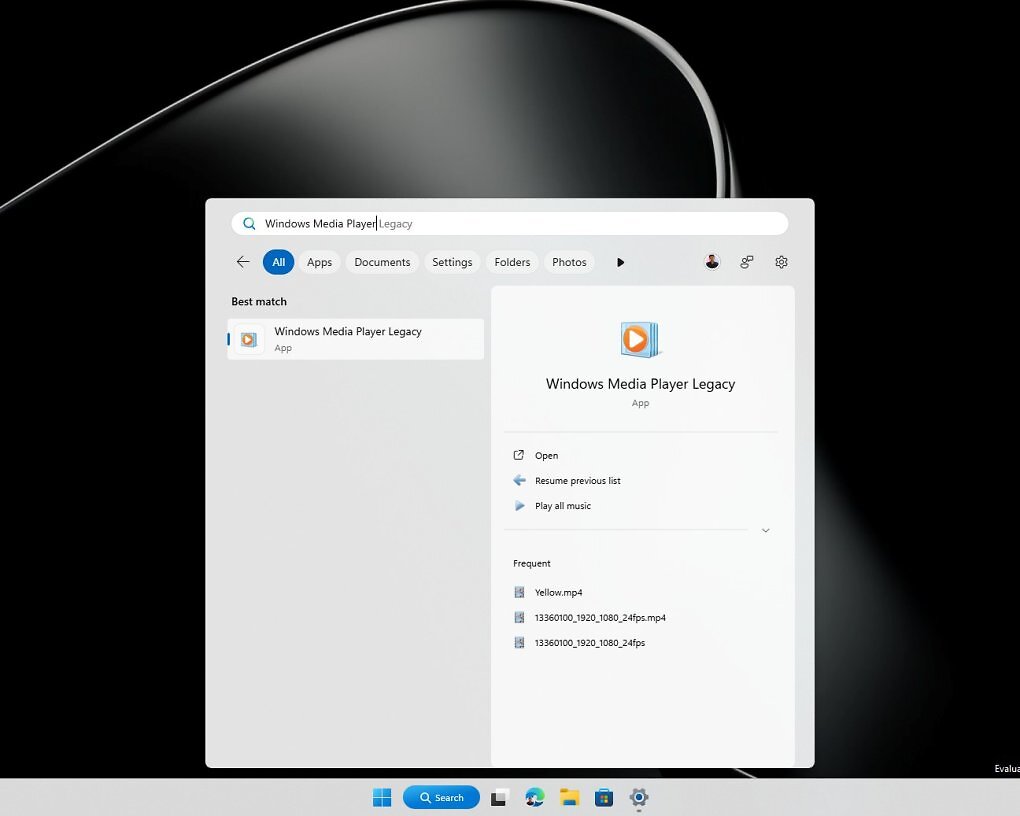Click the Windows Media Player Legacy title in the details pane
This screenshot has height=816, width=1020.
(640, 384)
